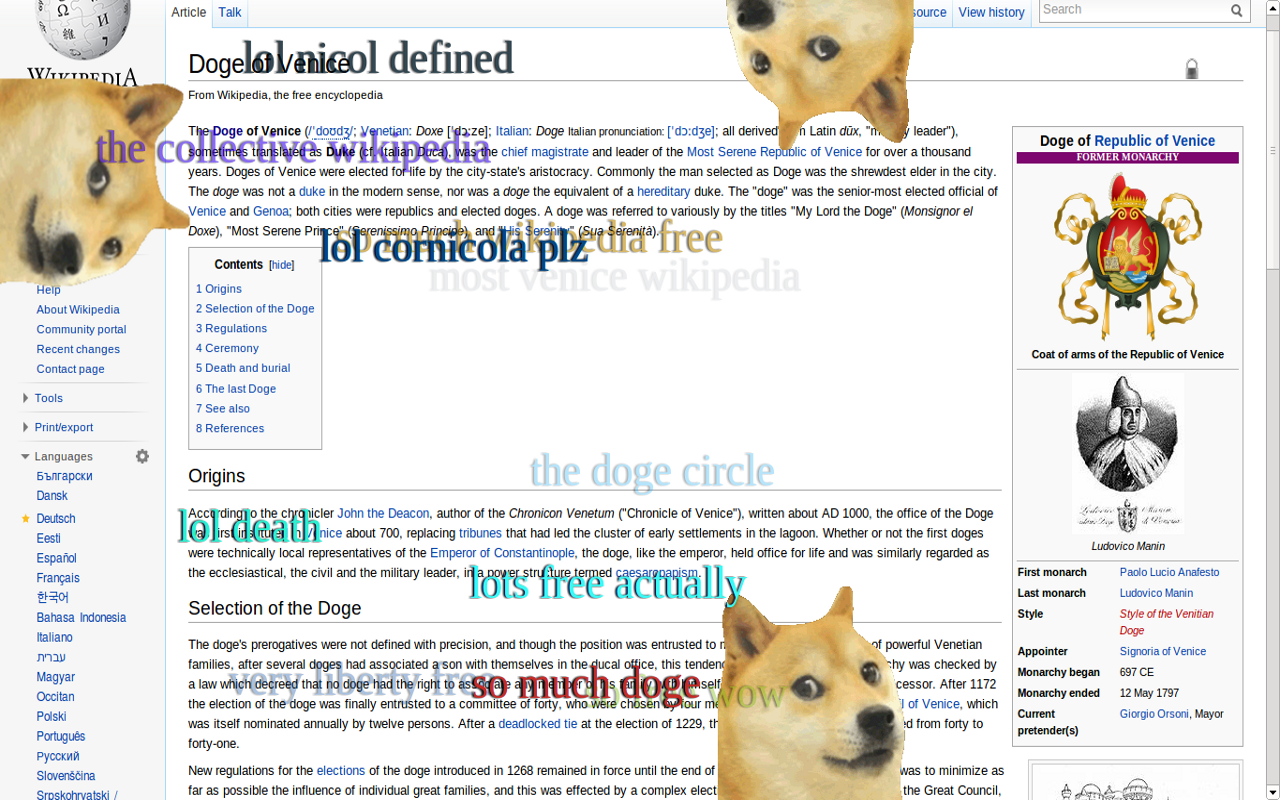
Task: Follow Most Serene Republic of Venice link
Action: 774,152
